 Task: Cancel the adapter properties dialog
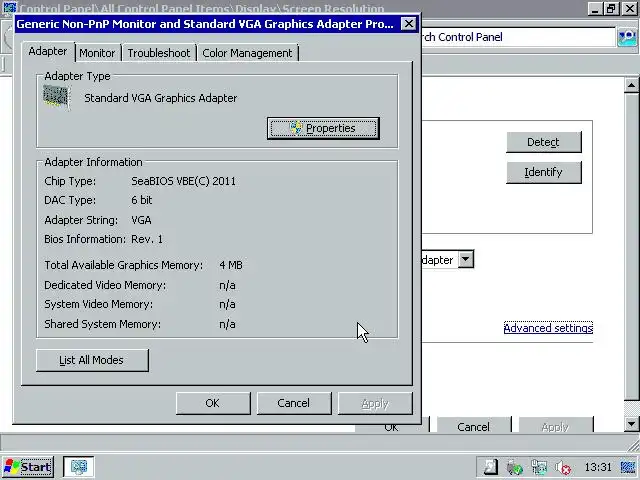pos(293,403)
